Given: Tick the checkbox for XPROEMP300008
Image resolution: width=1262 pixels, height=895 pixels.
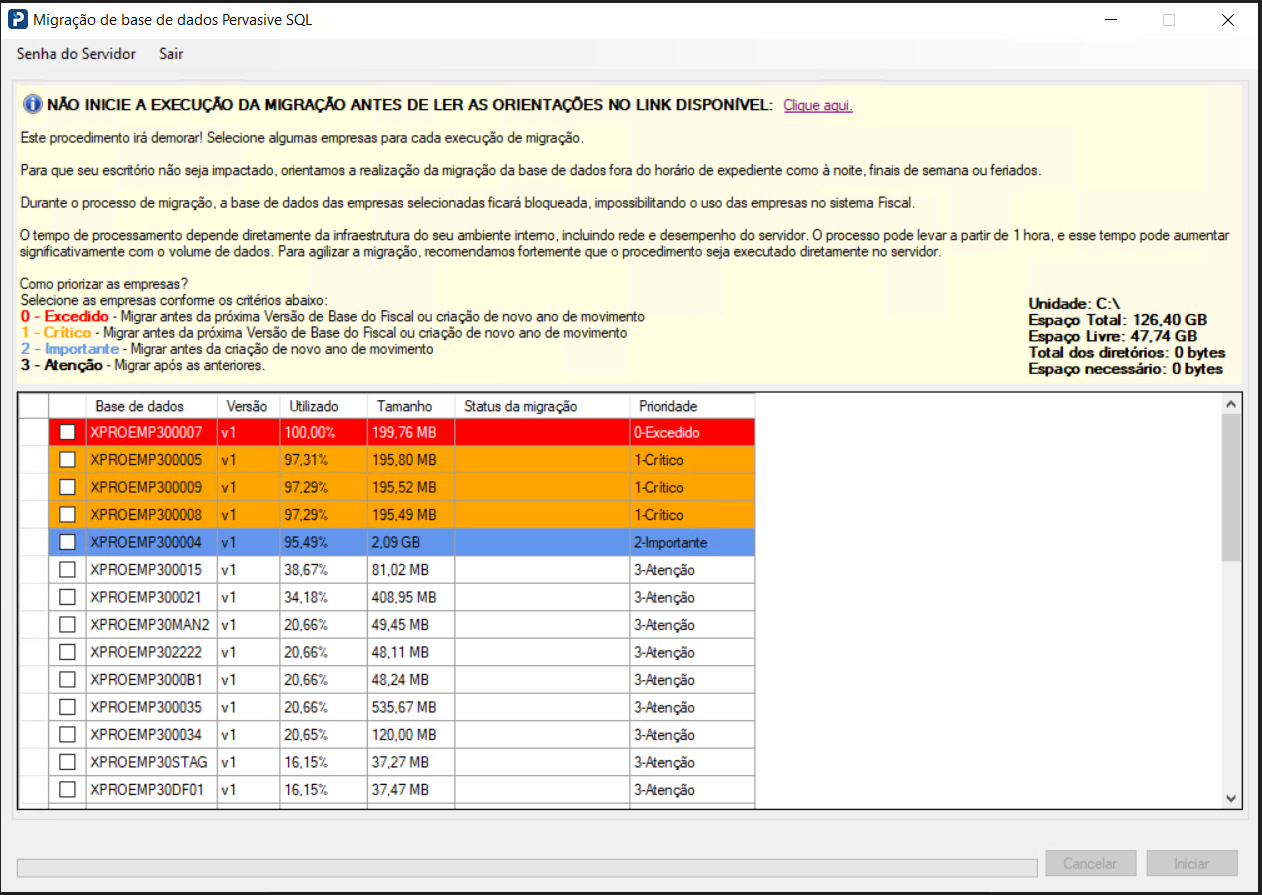Looking at the screenshot, I should 67,515.
